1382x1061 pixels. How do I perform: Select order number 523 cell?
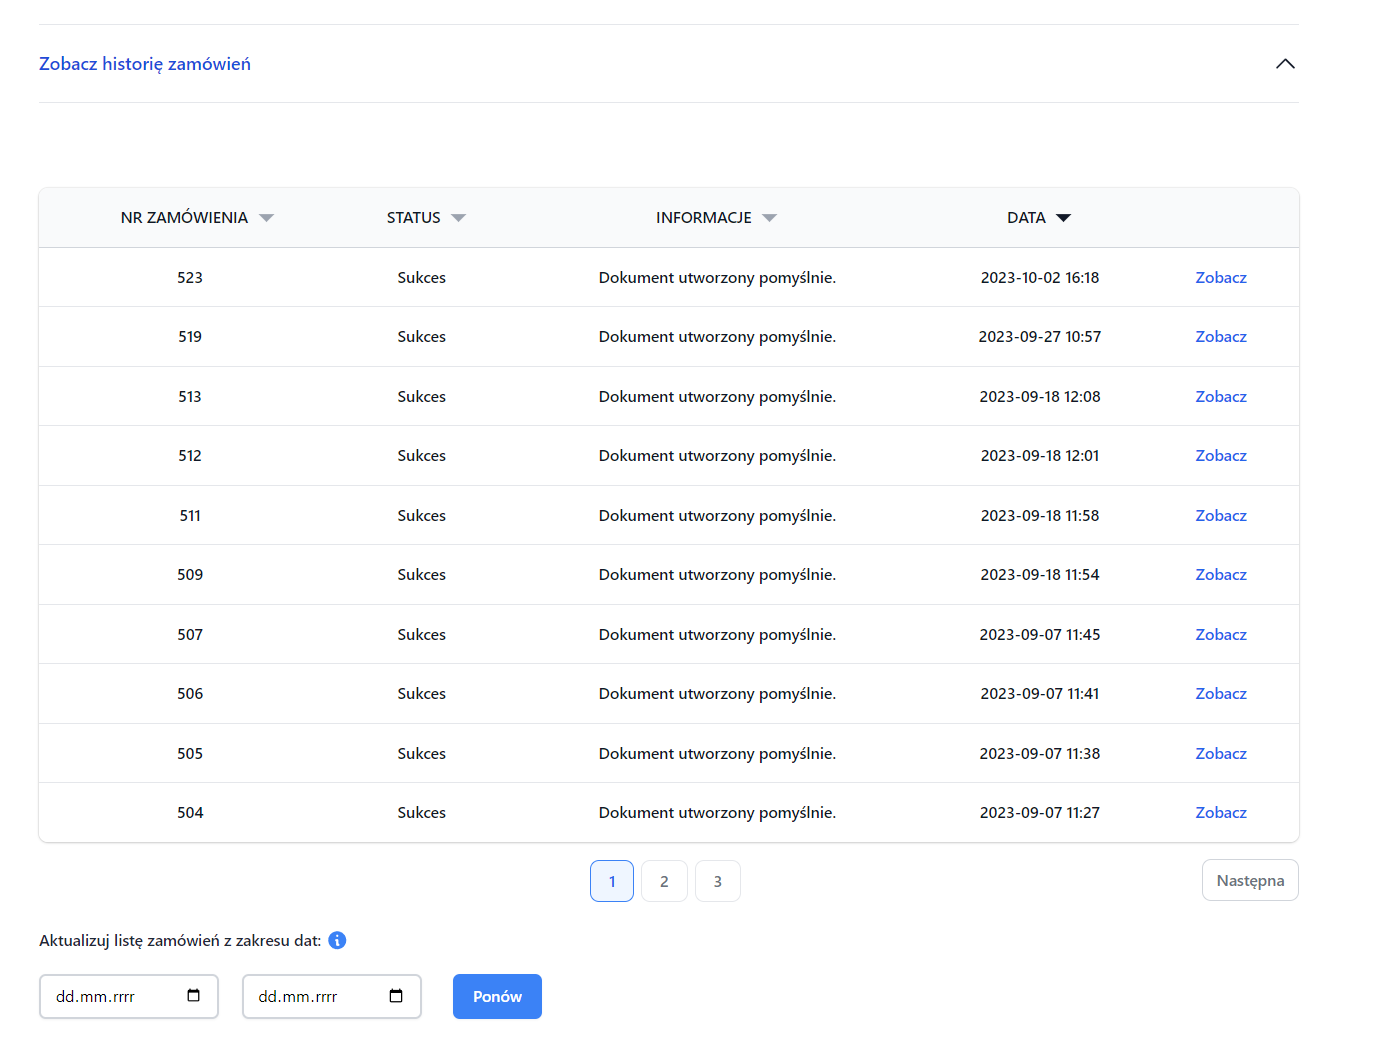pos(190,277)
